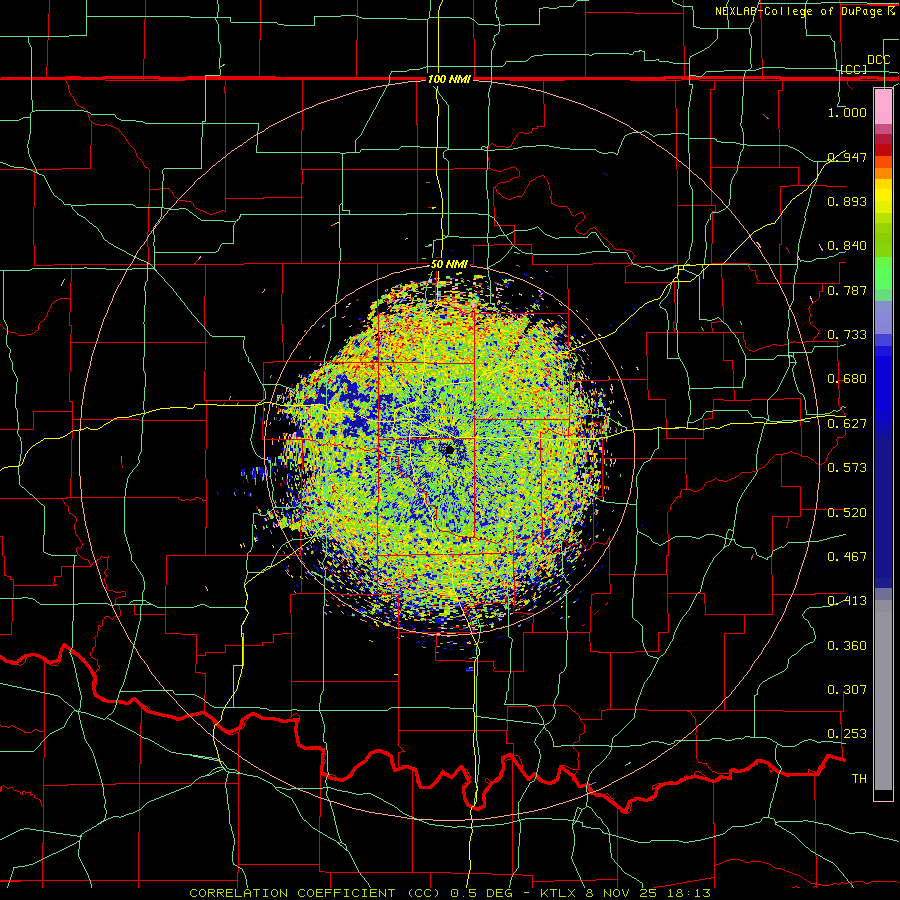
Task: Click the 100 NMI range ring label
Action: pos(449,79)
